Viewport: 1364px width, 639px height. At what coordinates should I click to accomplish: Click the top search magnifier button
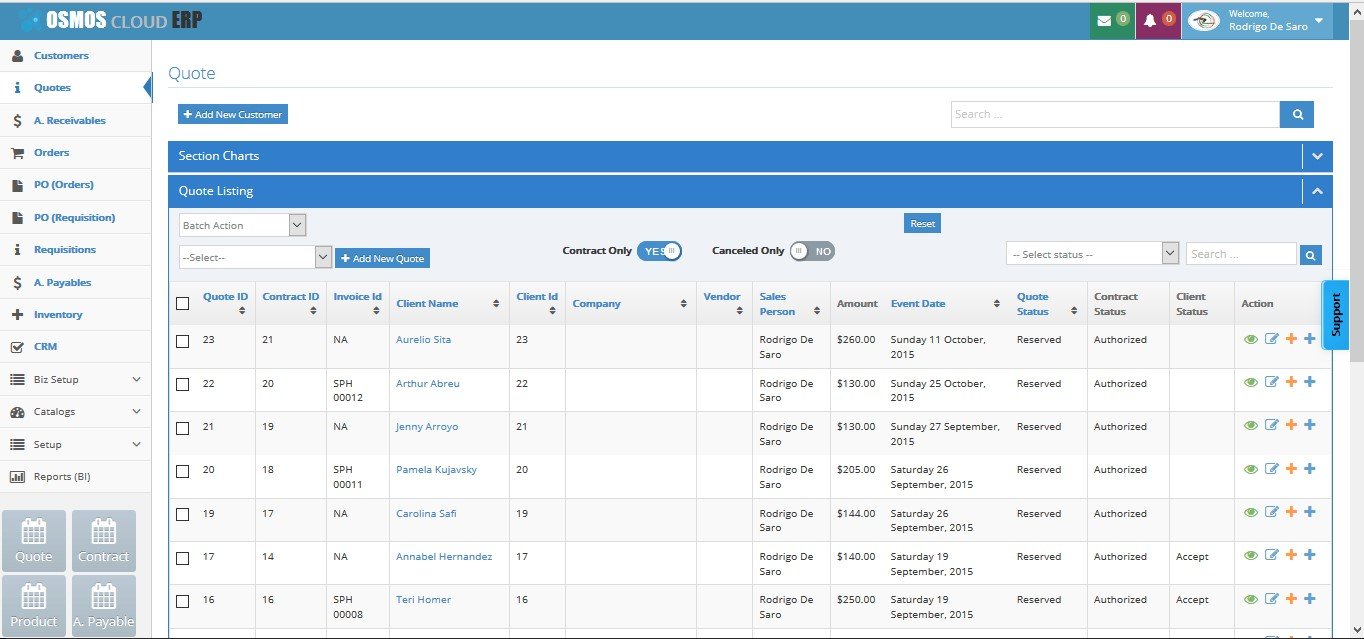point(1297,114)
